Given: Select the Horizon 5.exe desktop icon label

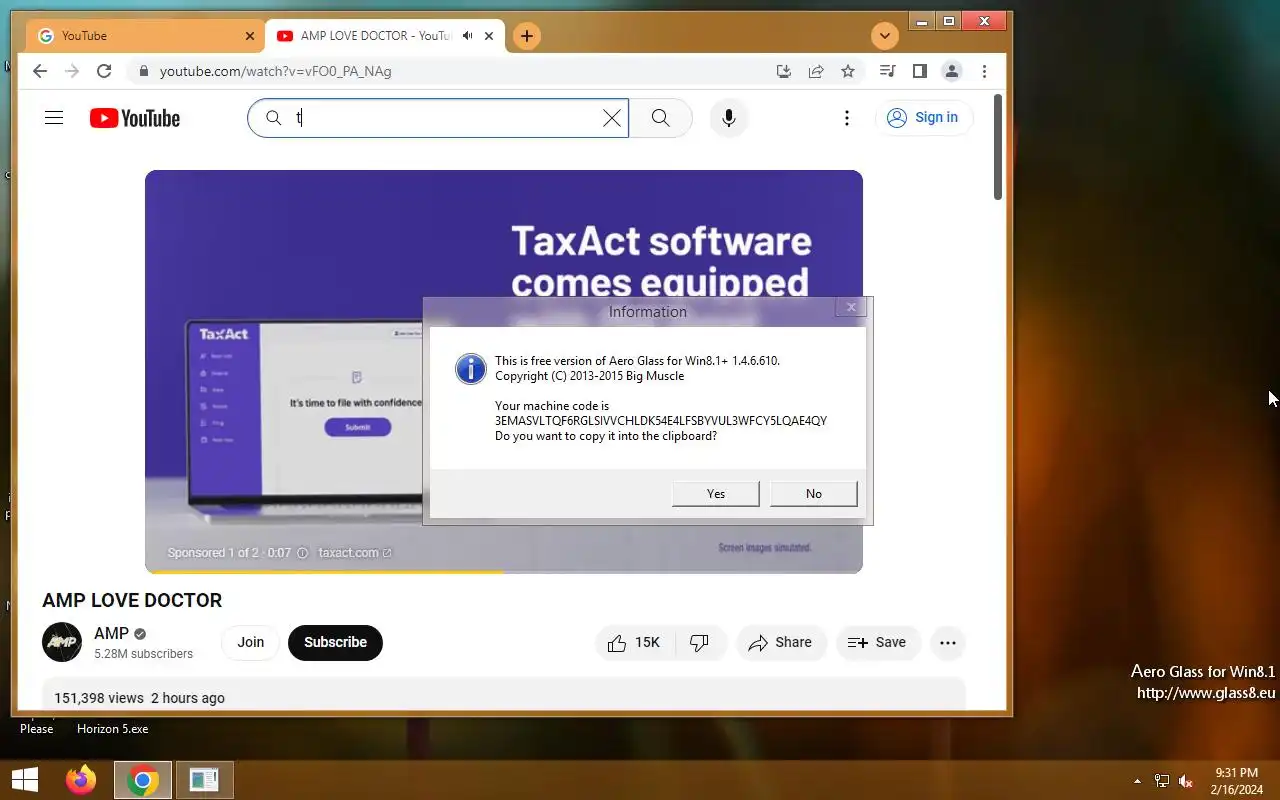Looking at the screenshot, I should [x=112, y=729].
